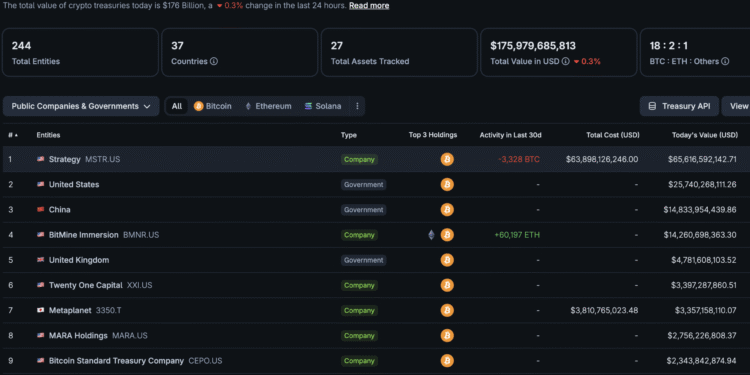Click the Read more link
This screenshot has height=375, width=750.
369,6
